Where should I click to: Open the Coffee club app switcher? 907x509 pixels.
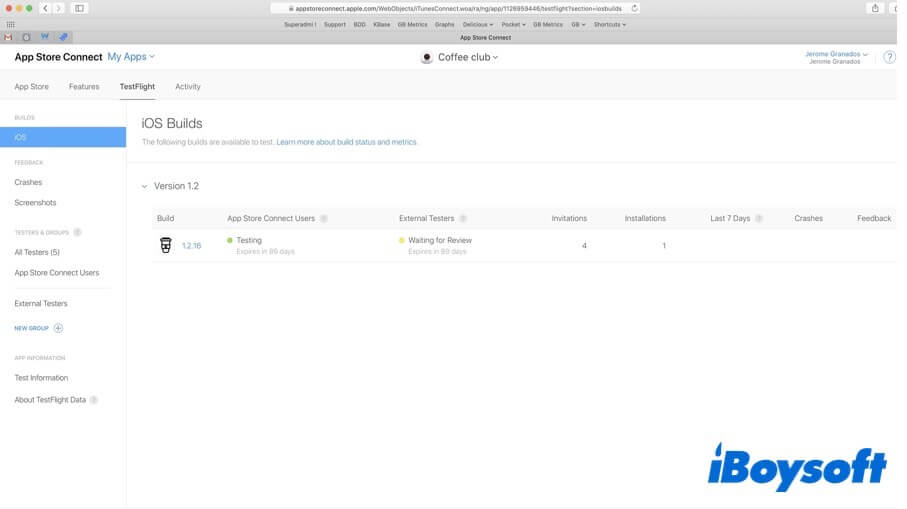(x=467, y=57)
